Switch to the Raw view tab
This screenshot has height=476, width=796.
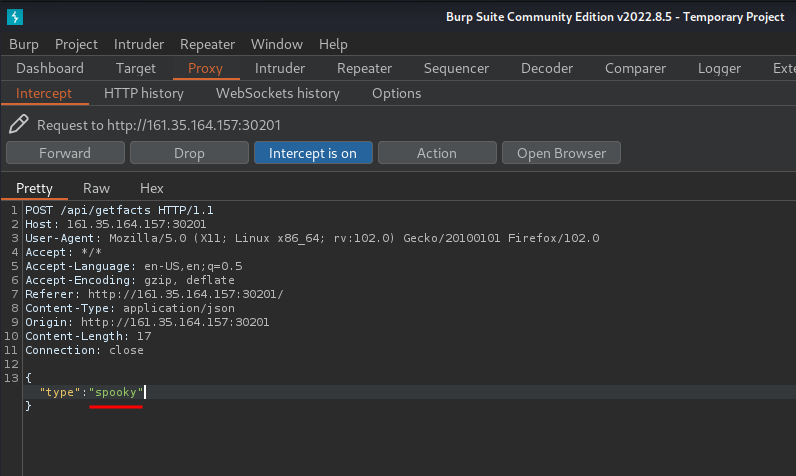(96, 189)
